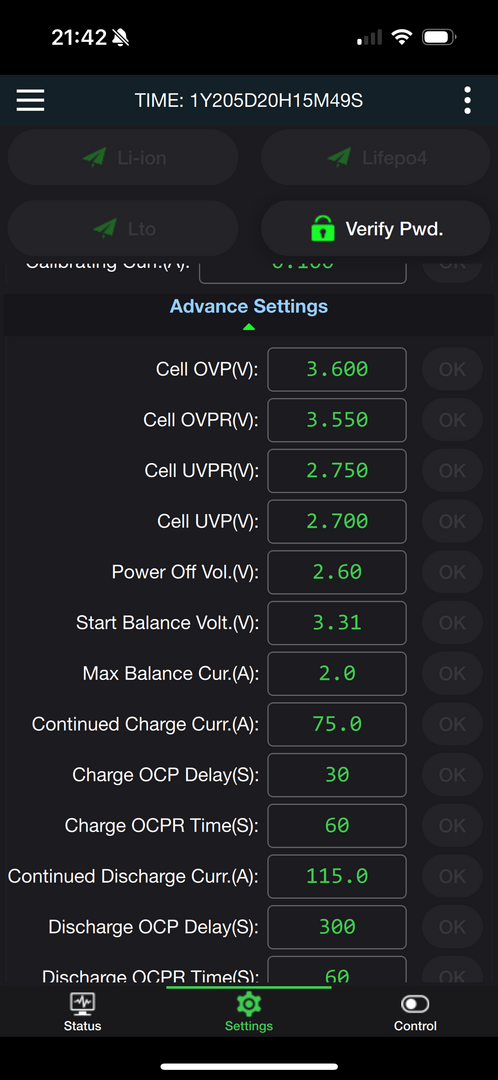This screenshot has height=1080, width=498.
Task: Open the Control toggle tab
Action: click(415, 1004)
